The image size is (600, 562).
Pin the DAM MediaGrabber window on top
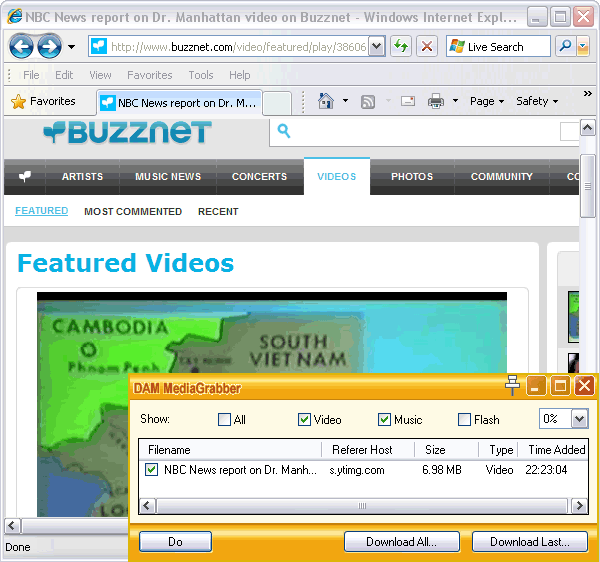[512, 385]
